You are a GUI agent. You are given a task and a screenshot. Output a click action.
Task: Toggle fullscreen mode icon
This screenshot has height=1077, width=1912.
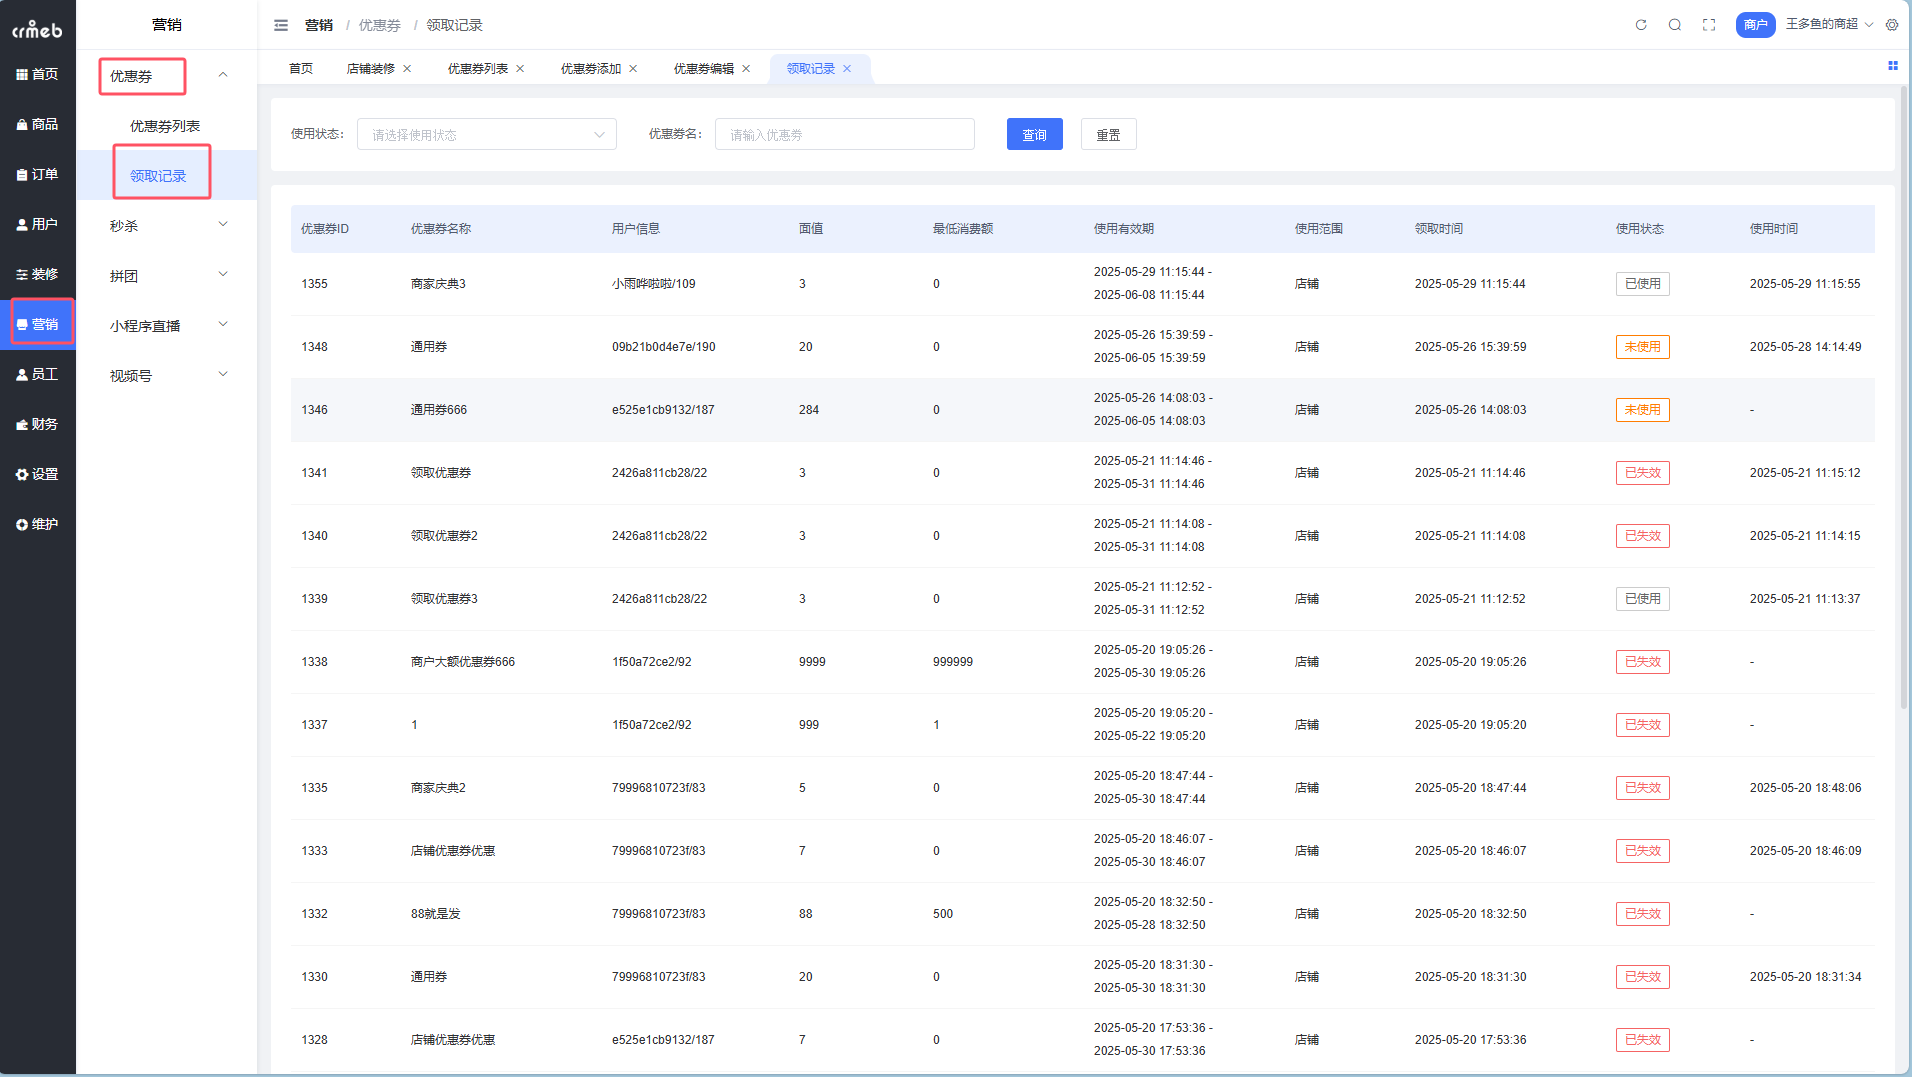tap(1709, 25)
